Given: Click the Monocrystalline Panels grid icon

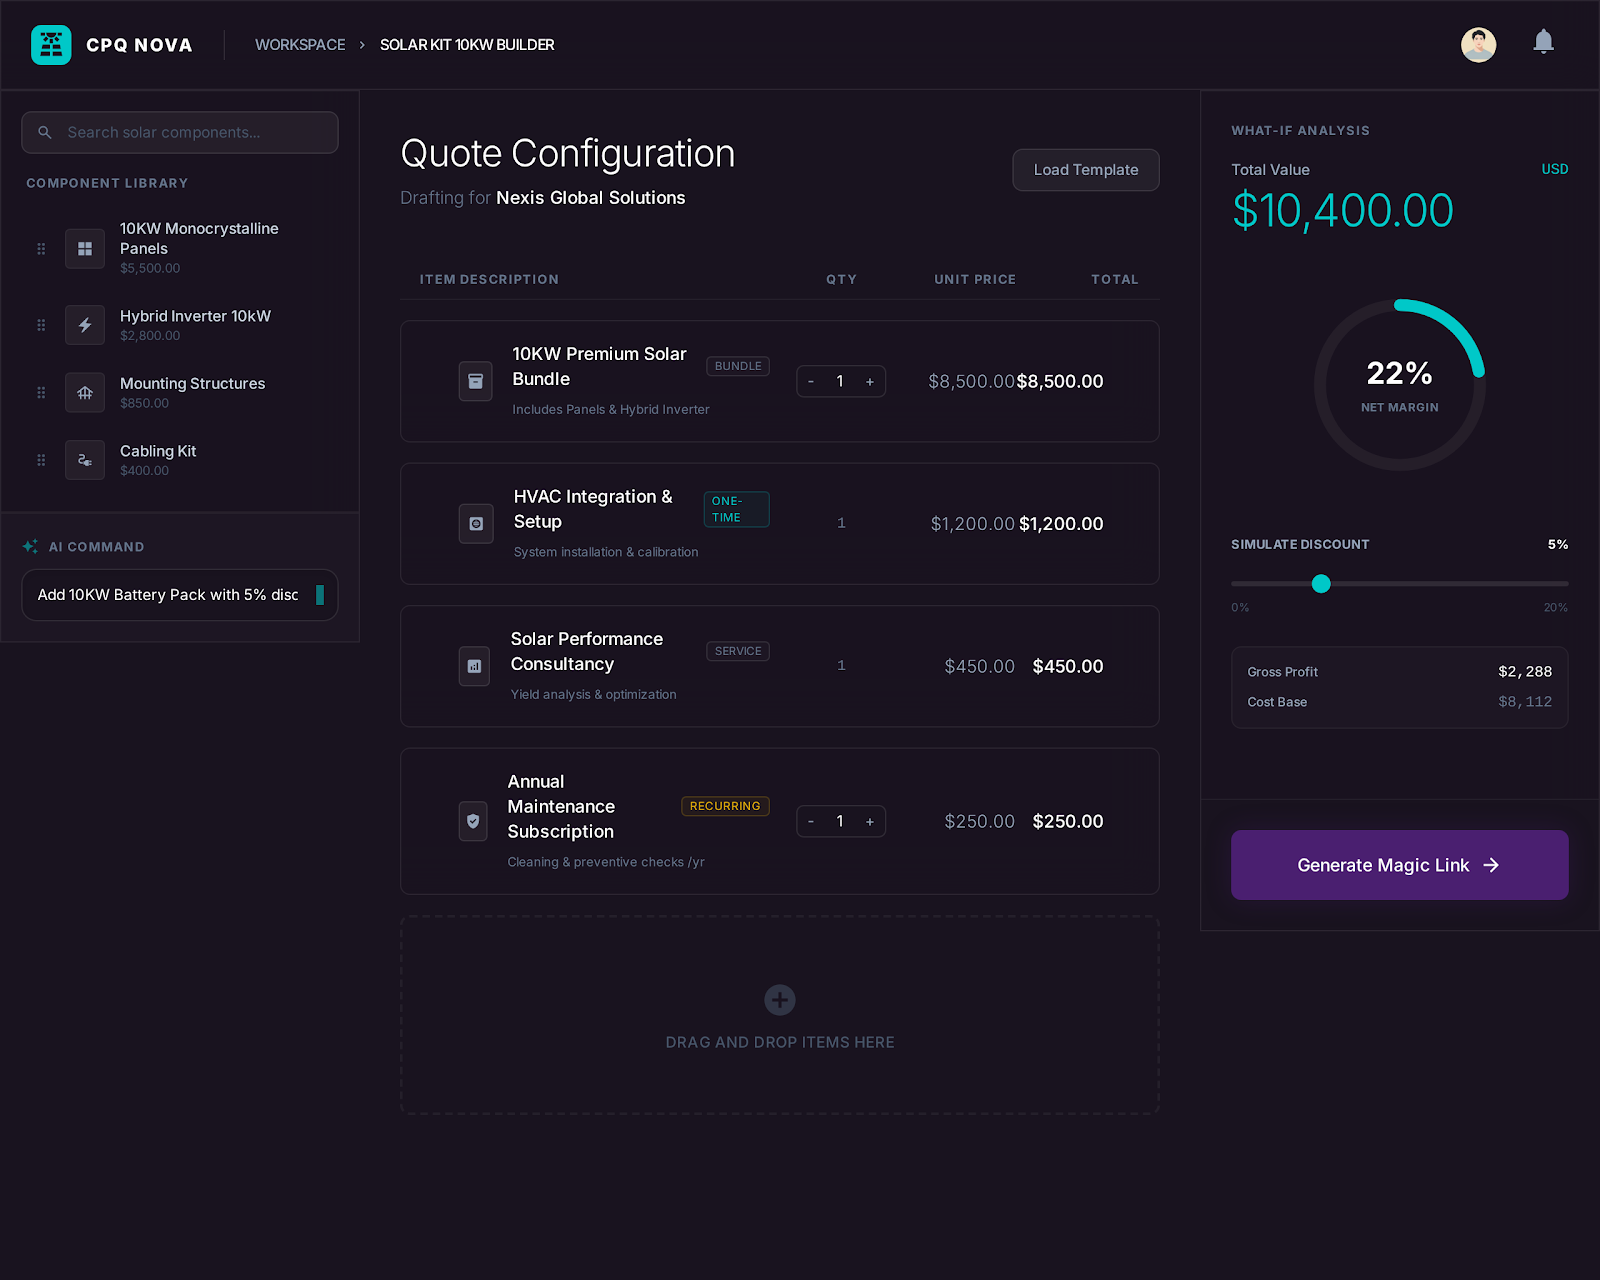Looking at the screenshot, I should 85,248.
